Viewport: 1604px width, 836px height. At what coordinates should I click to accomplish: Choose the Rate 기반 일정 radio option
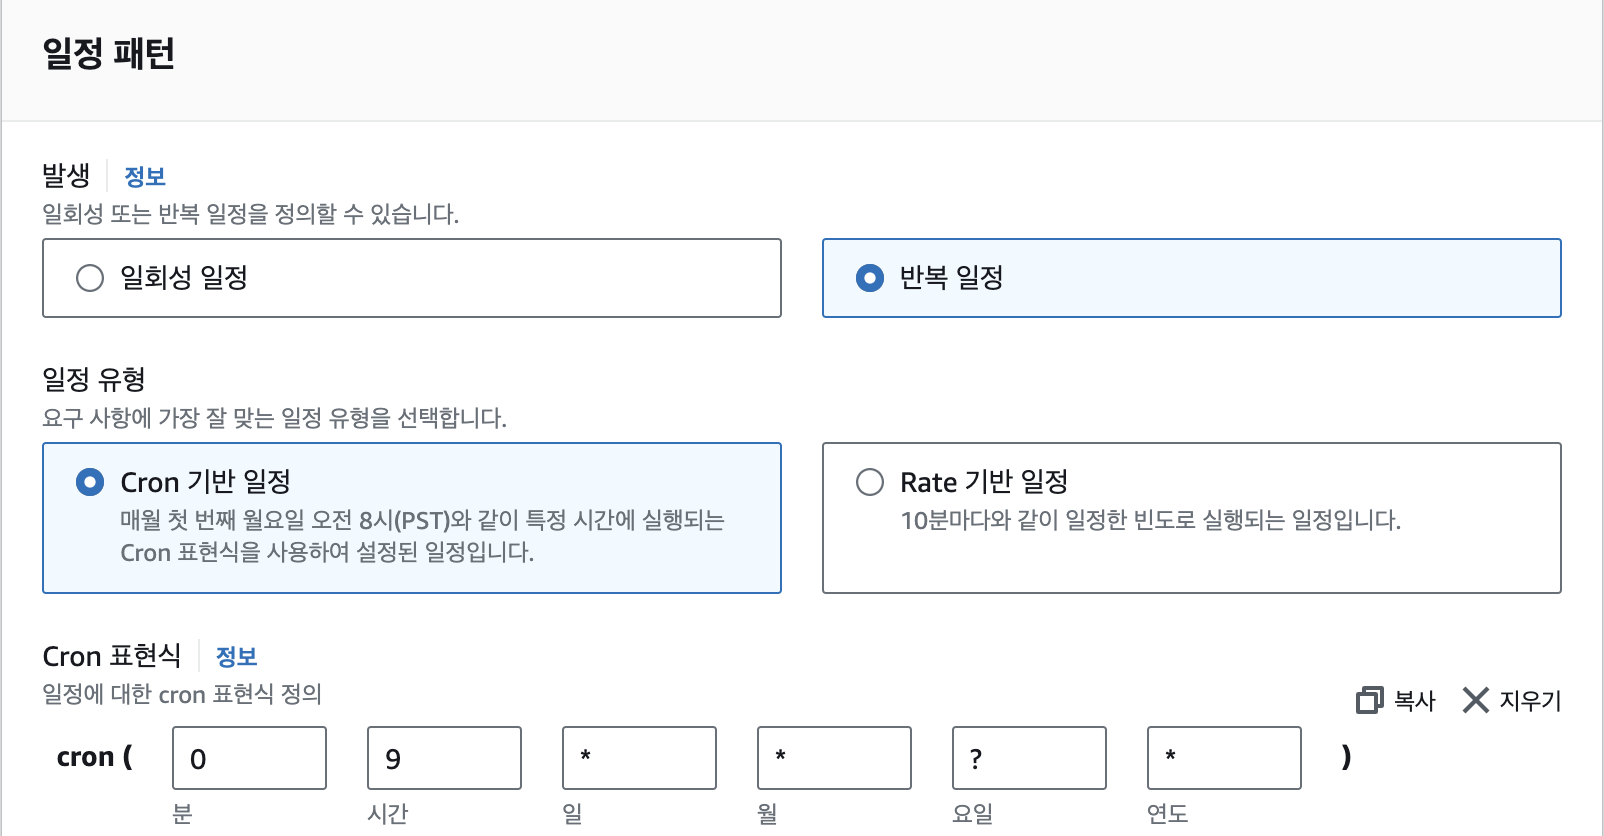[x=870, y=482]
